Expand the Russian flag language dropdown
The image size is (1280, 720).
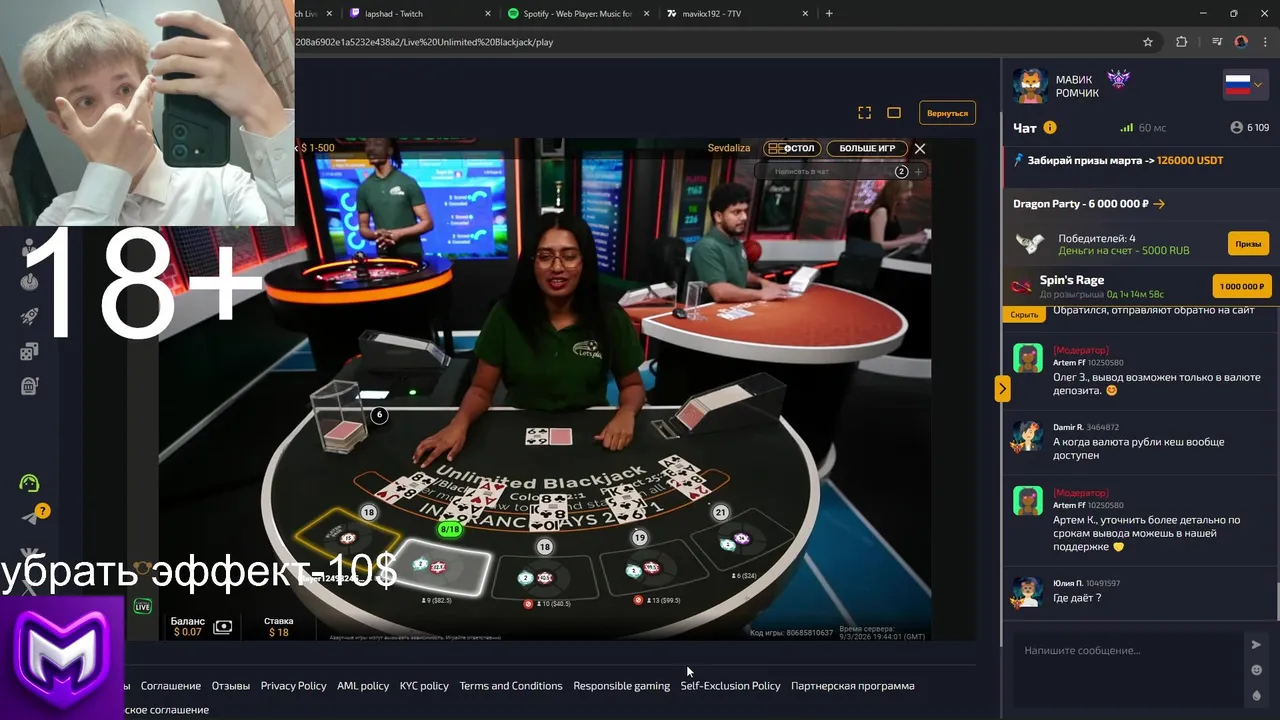pyautogui.click(x=1245, y=85)
